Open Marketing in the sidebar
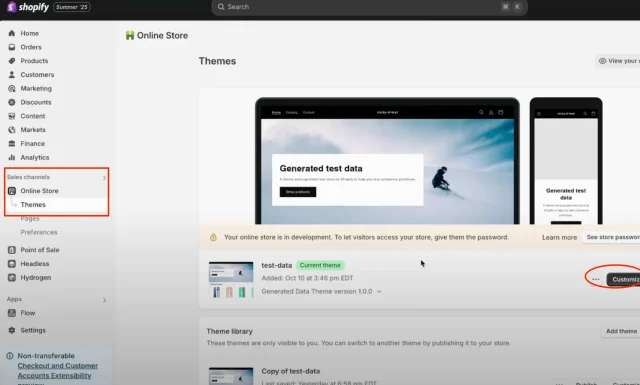The width and height of the screenshot is (640, 385). [x=36, y=89]
